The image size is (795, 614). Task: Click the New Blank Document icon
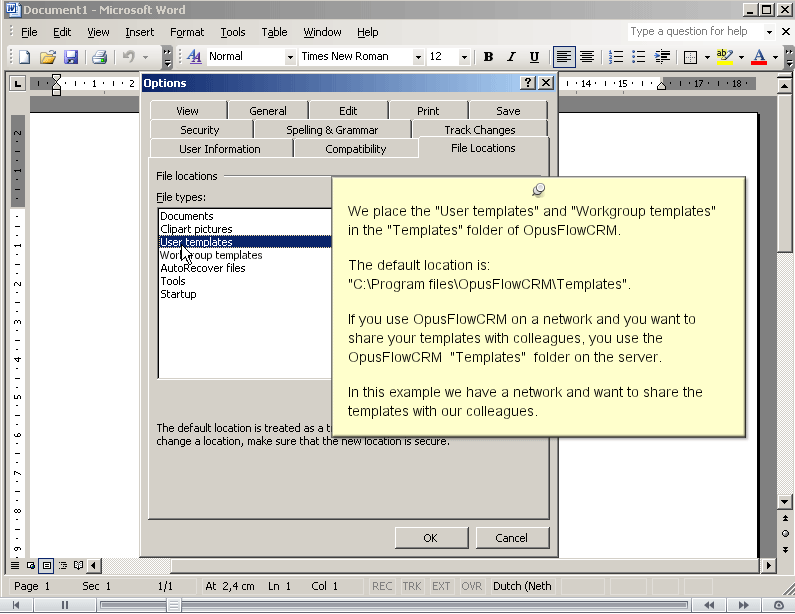click(x=24, y=57)
